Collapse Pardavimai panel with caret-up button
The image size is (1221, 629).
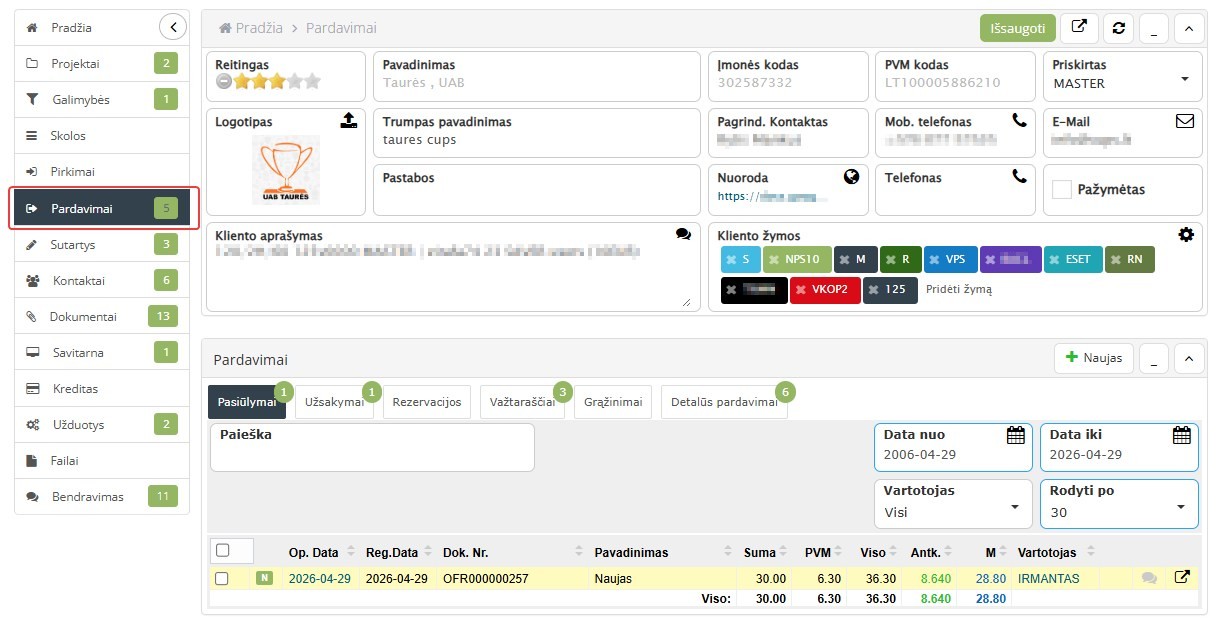coord(1188,358)
